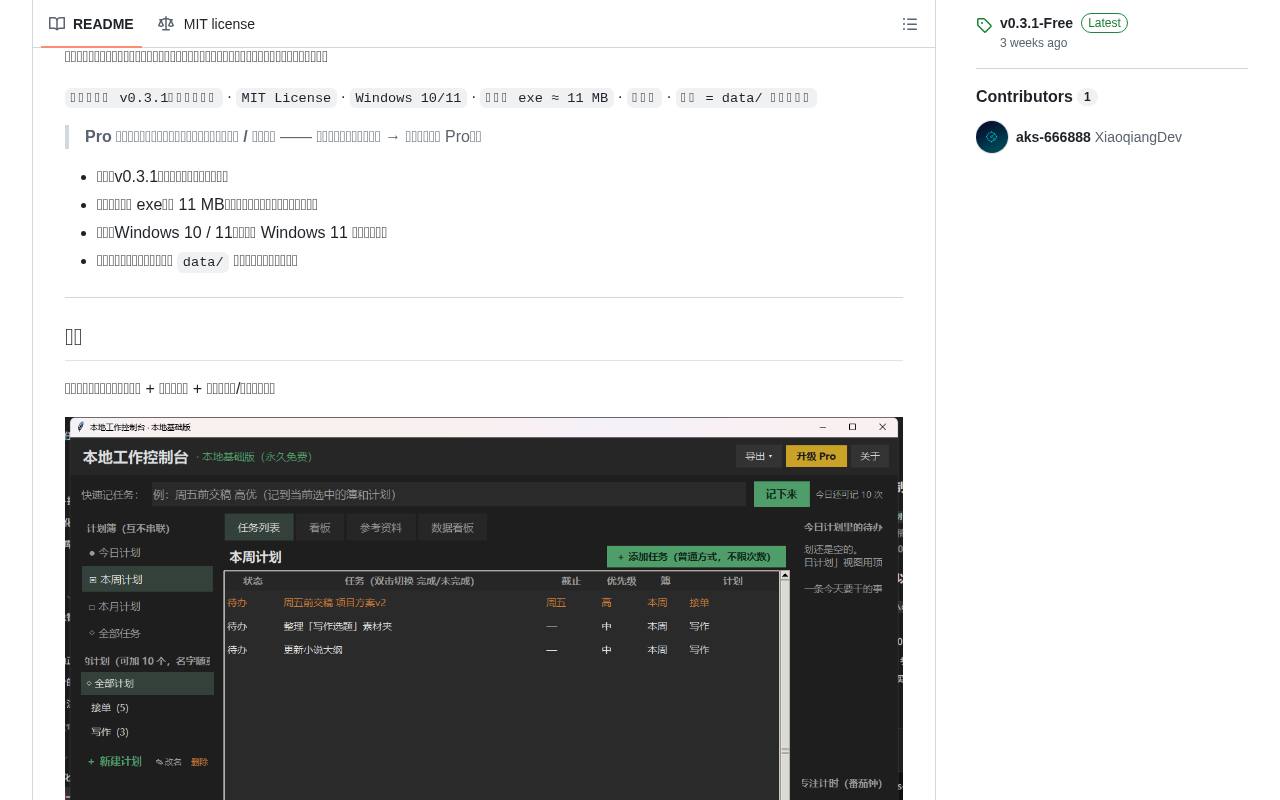This screenshot has width=1280, height=800.
Task: Click the 关于 button in screenshot
Action: pos(870,456)
